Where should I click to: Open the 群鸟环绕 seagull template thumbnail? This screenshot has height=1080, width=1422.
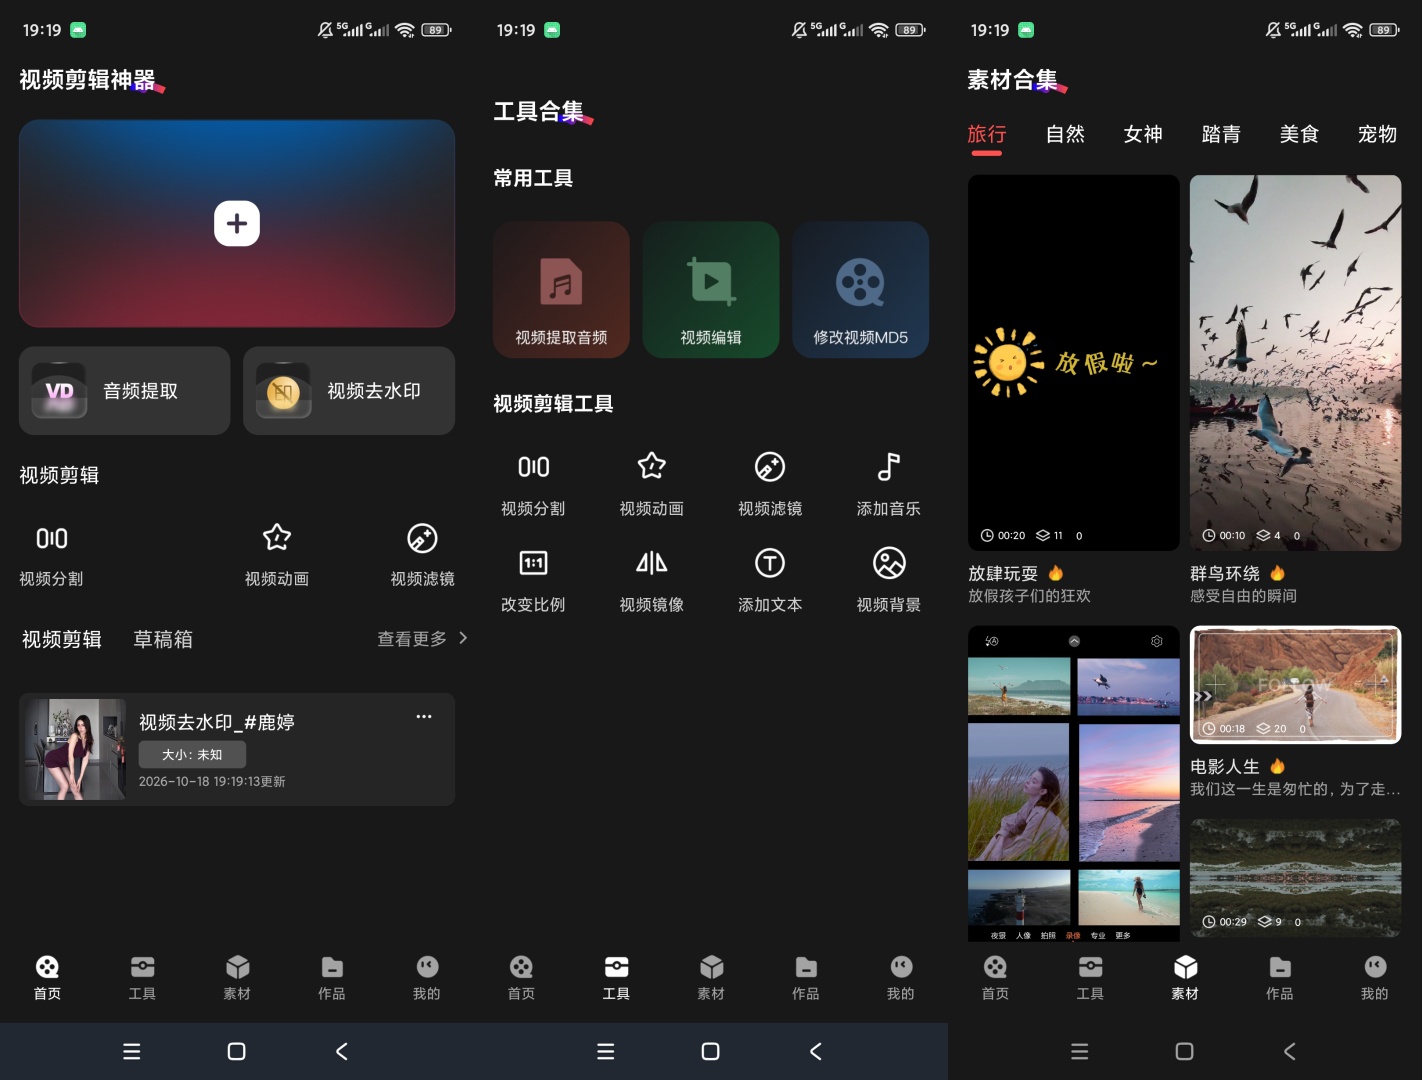pyautogui.click(x=1296, y=363)
